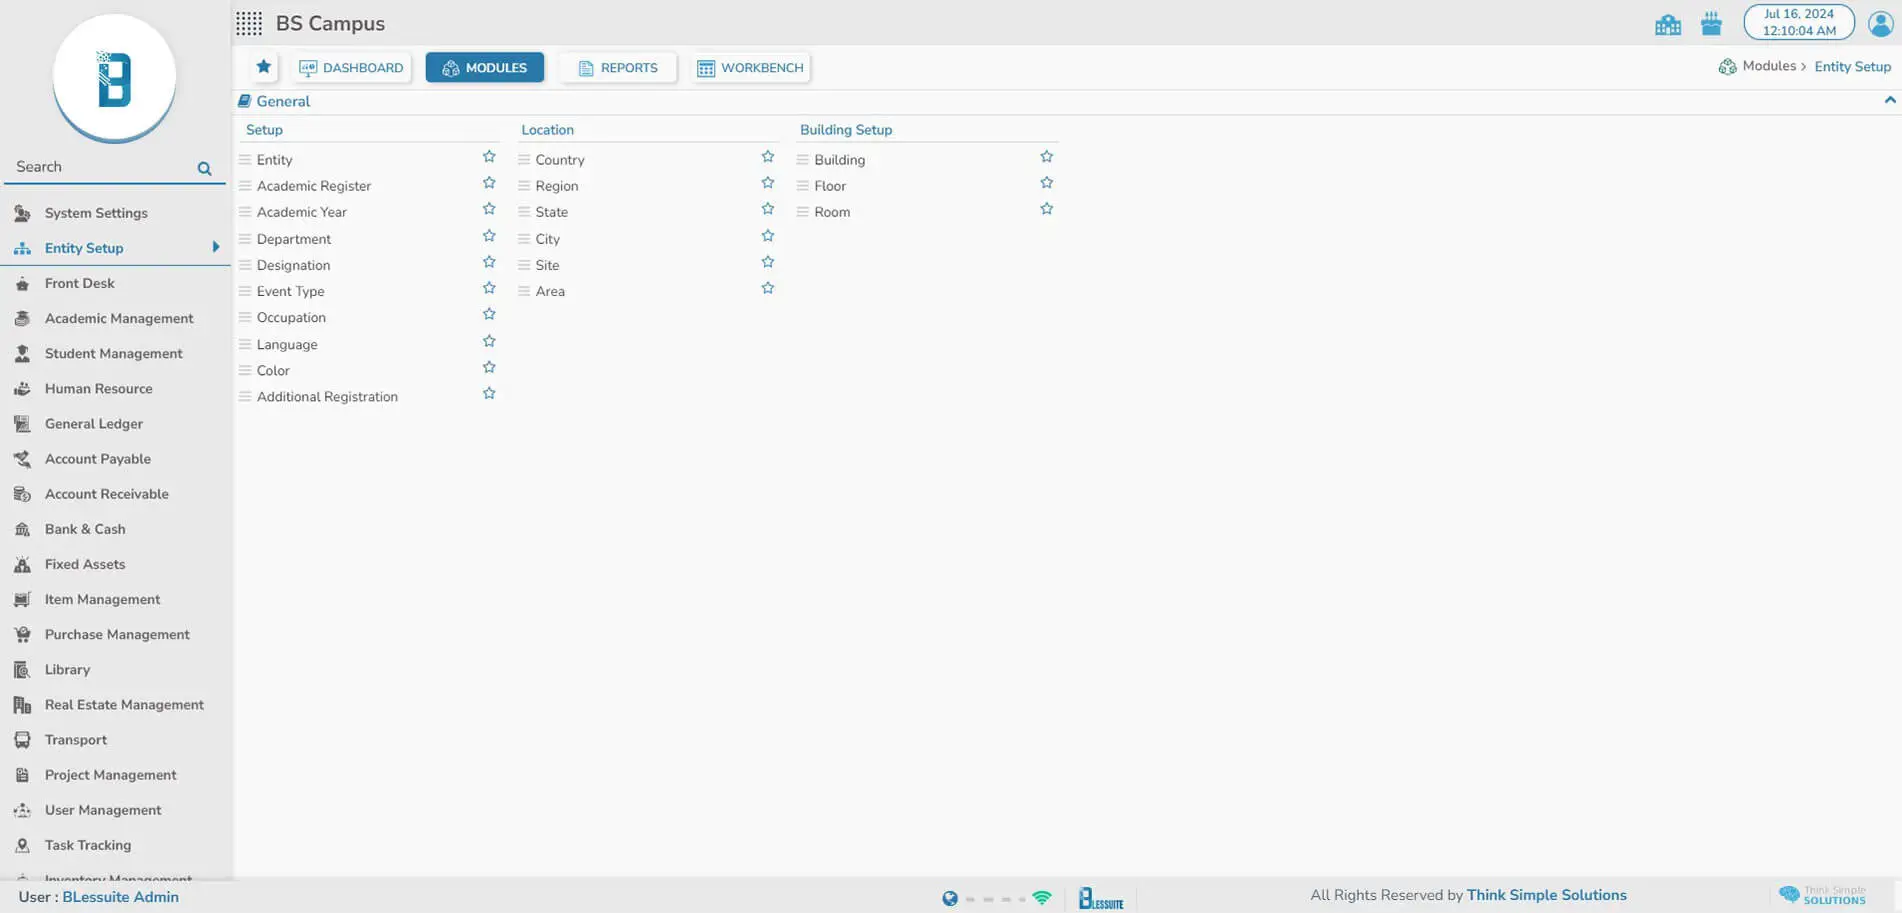Viewport: 1902px width, 913px height.
Task: Open the Reports tab
Action: point(618,68)
